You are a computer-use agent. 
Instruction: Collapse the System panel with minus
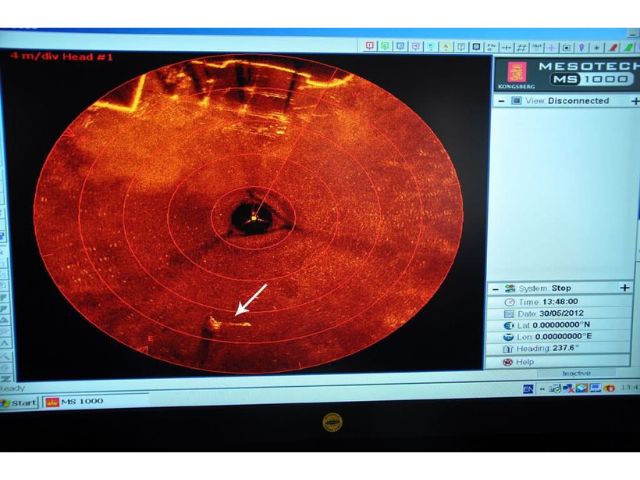tap(496, 289)
